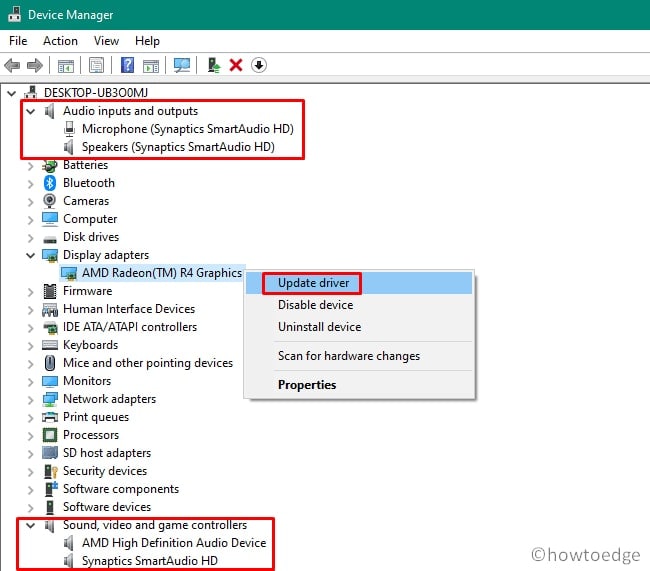Click the download arrow Disable device icon
This screenshot has width=650, height=571.
[x=259, y=65]
